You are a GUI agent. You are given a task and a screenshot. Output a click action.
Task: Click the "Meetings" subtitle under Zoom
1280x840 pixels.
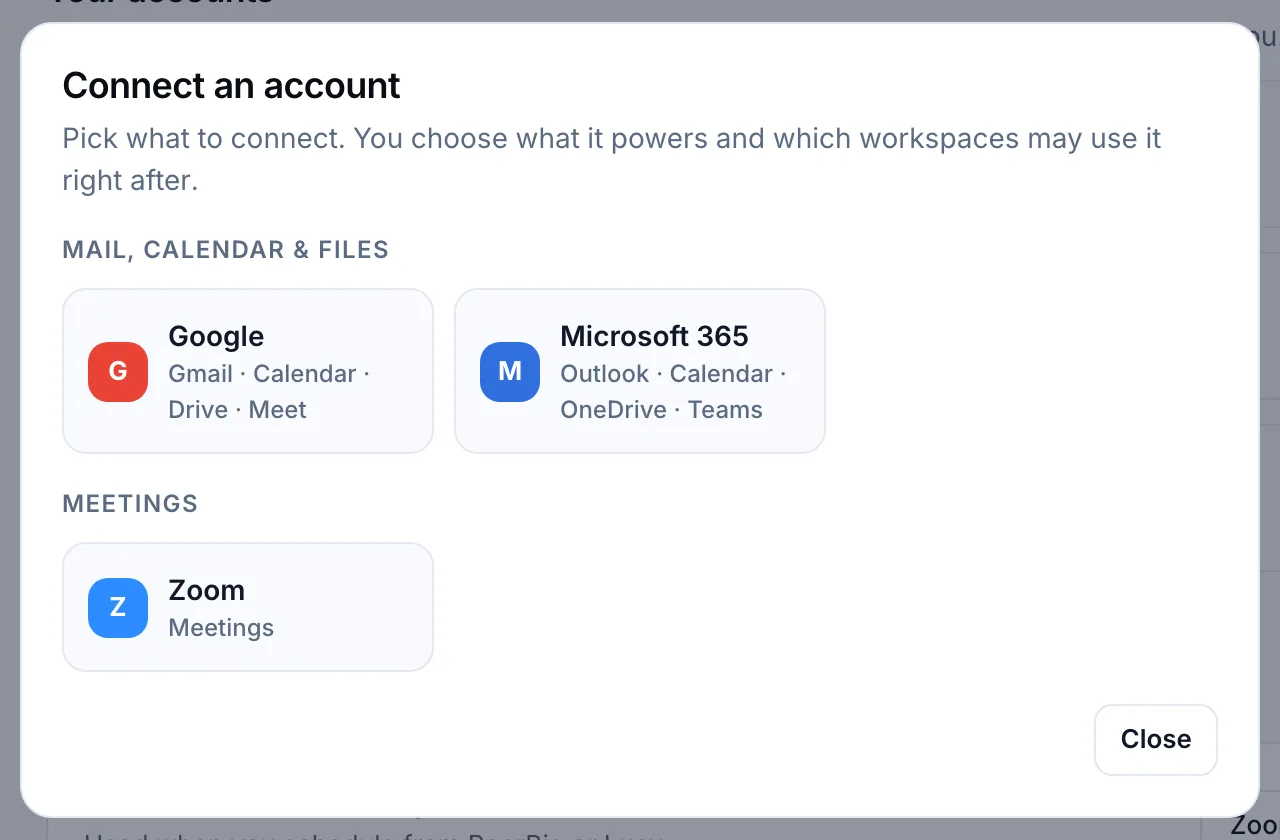(221, 628)
